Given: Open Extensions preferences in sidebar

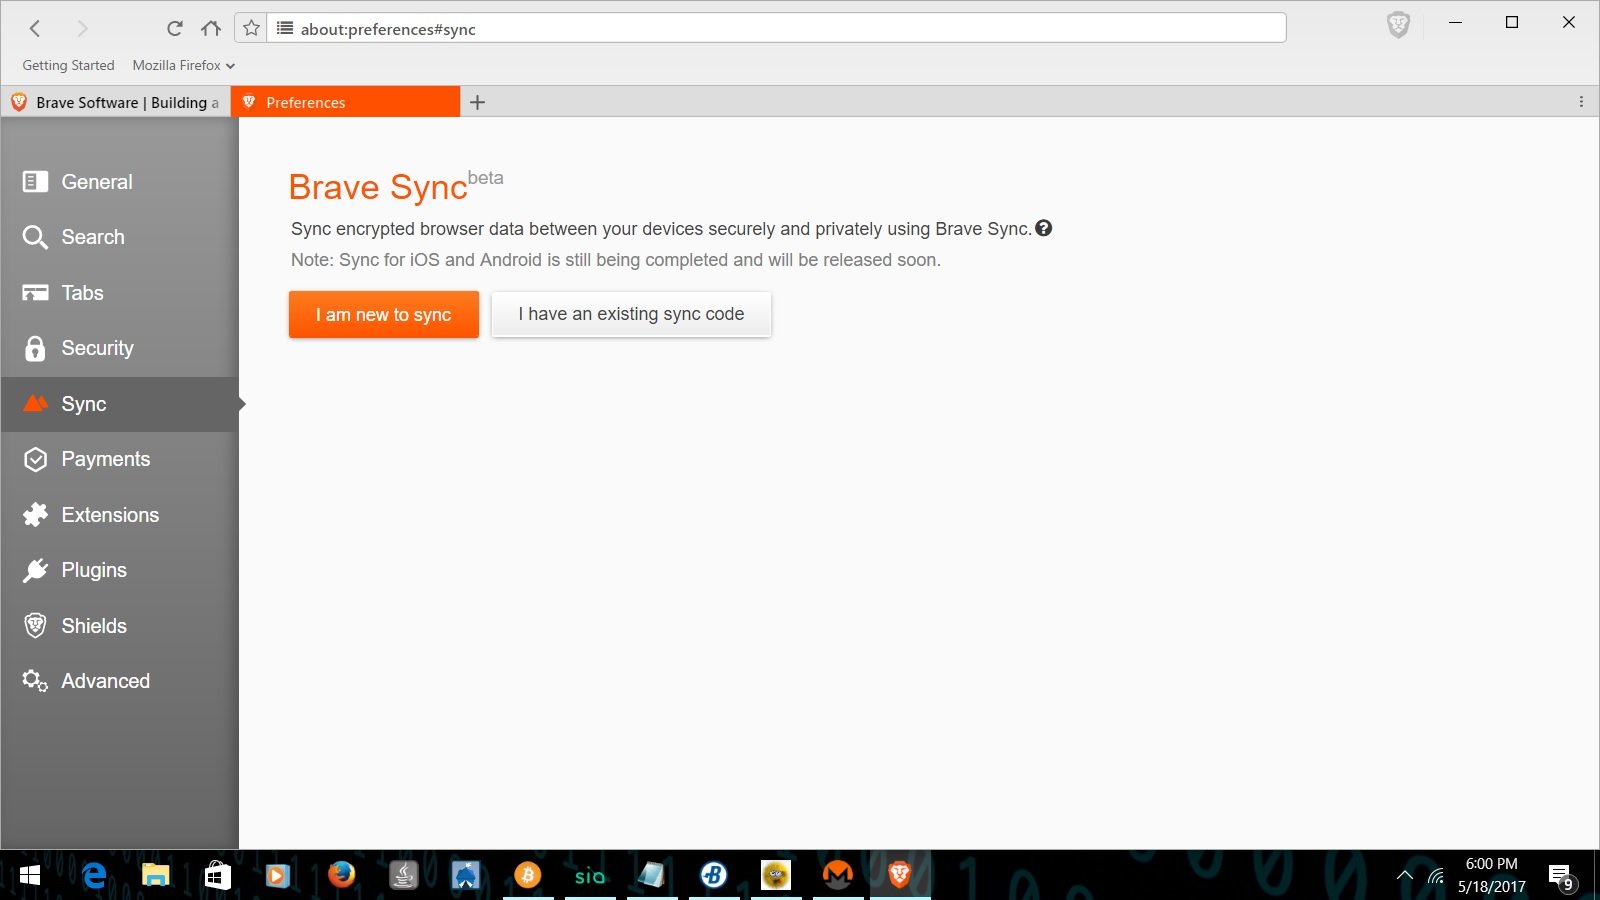Looking at the screenshot, I should [x=120, y=515].
